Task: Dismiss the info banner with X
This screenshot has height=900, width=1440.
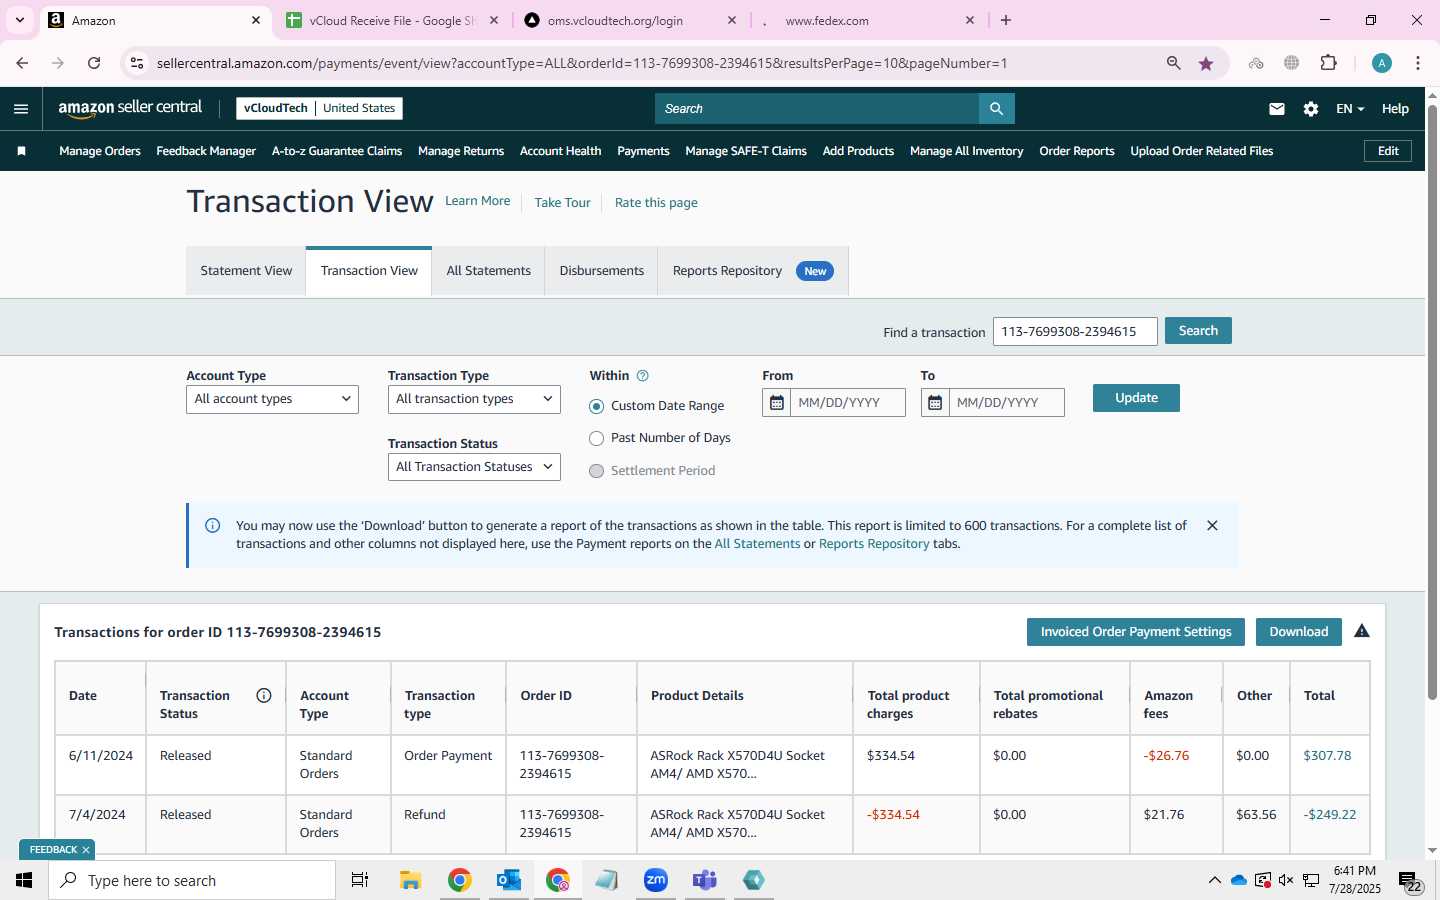Action: pyautogui.click(x=1212, y=526)
